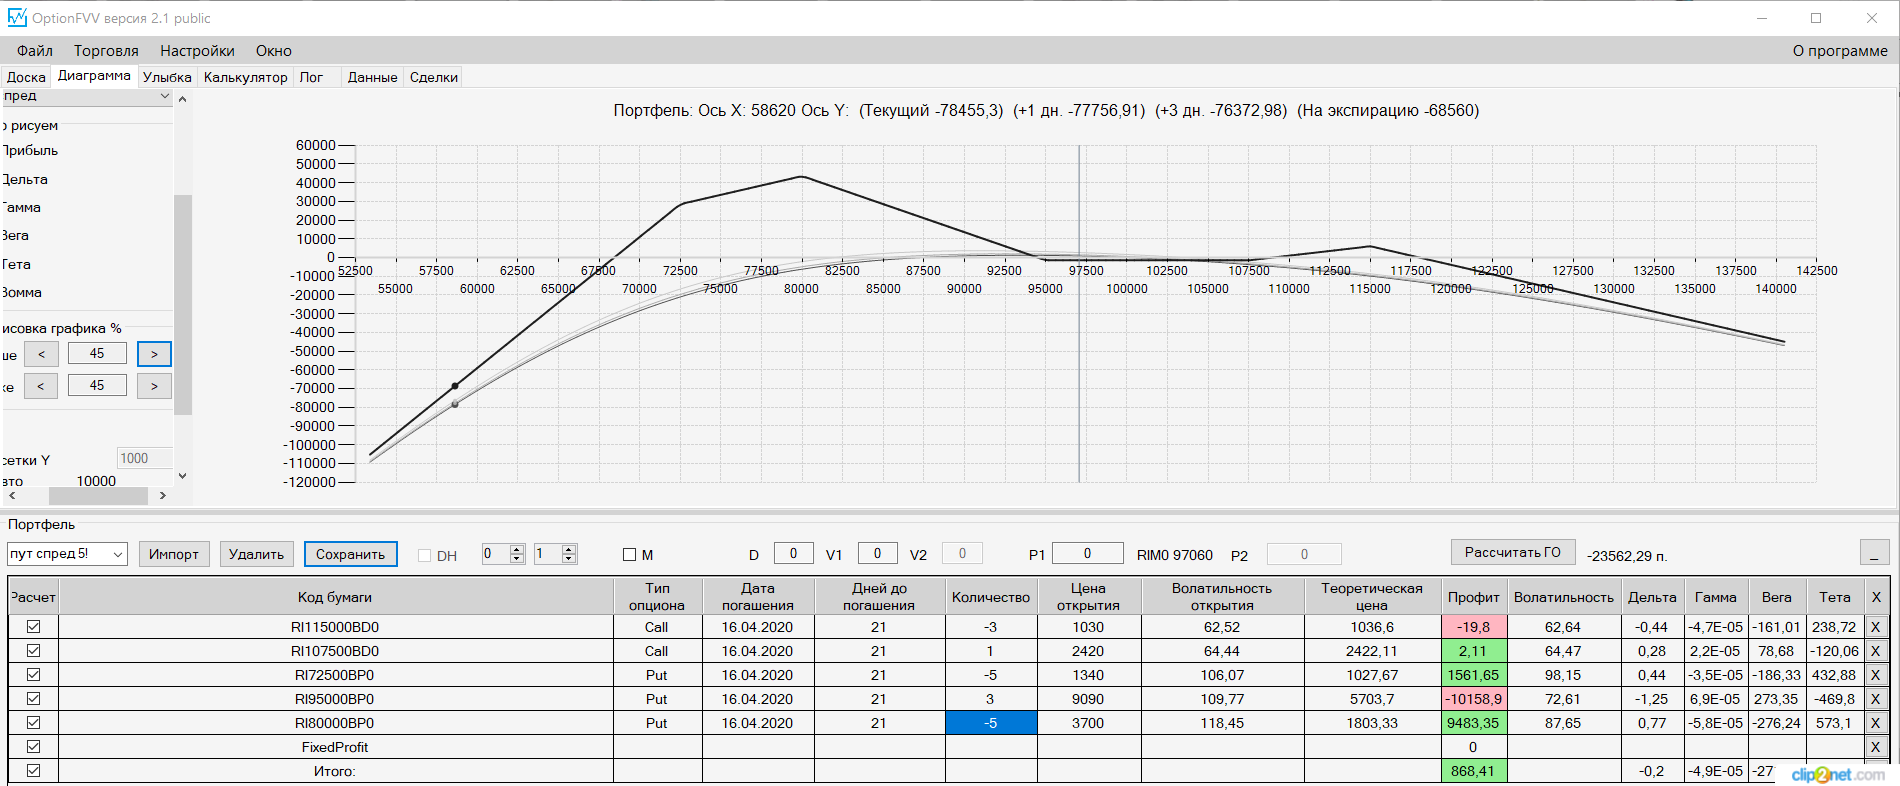Image resolution: width=1900 pixels, height=786 pixels.
Task: Click the upper left-arrow button beside 45
Action: 41,354
